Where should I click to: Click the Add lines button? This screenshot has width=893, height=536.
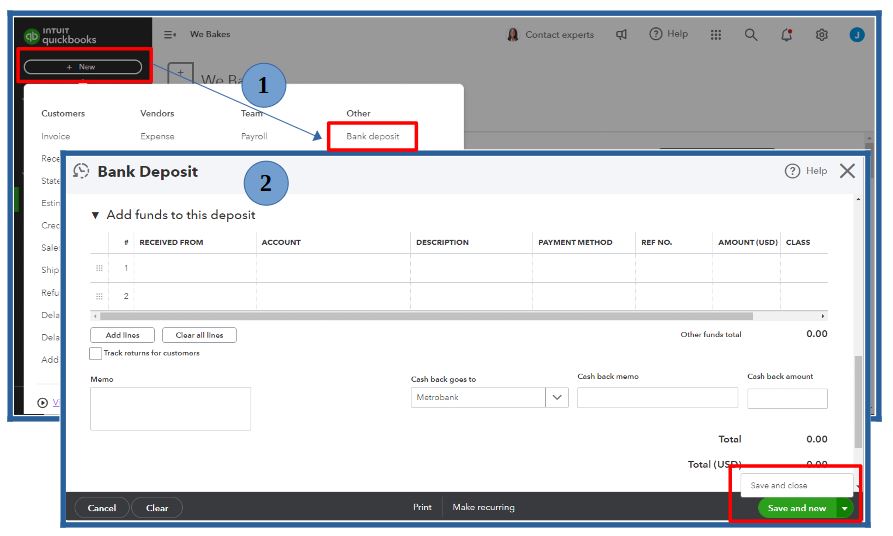click(x=122, y=335)
